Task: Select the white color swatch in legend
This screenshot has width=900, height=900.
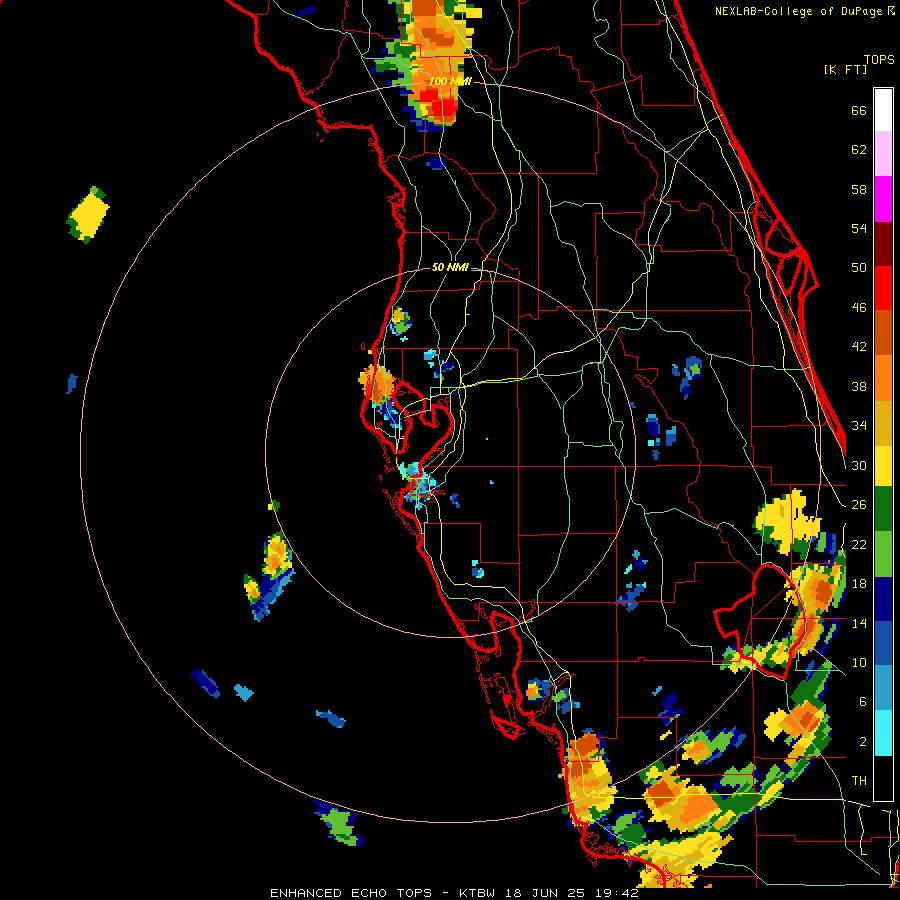Action: (883, 110)
